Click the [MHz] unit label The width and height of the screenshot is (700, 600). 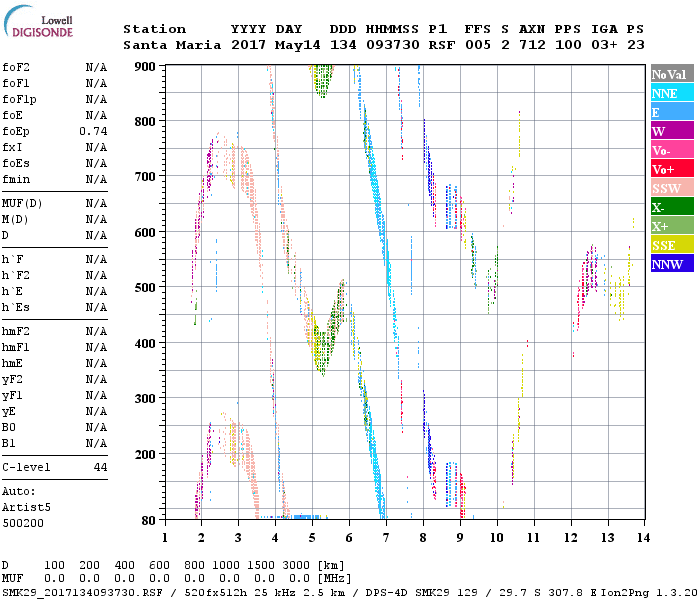point(334,579)
